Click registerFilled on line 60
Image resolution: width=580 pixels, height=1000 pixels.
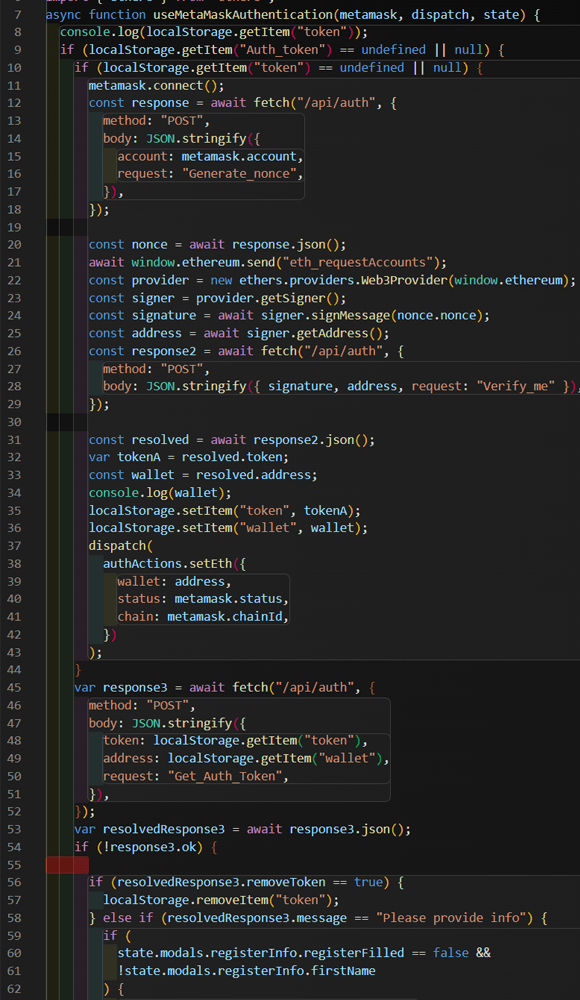[x=353, y=953]
